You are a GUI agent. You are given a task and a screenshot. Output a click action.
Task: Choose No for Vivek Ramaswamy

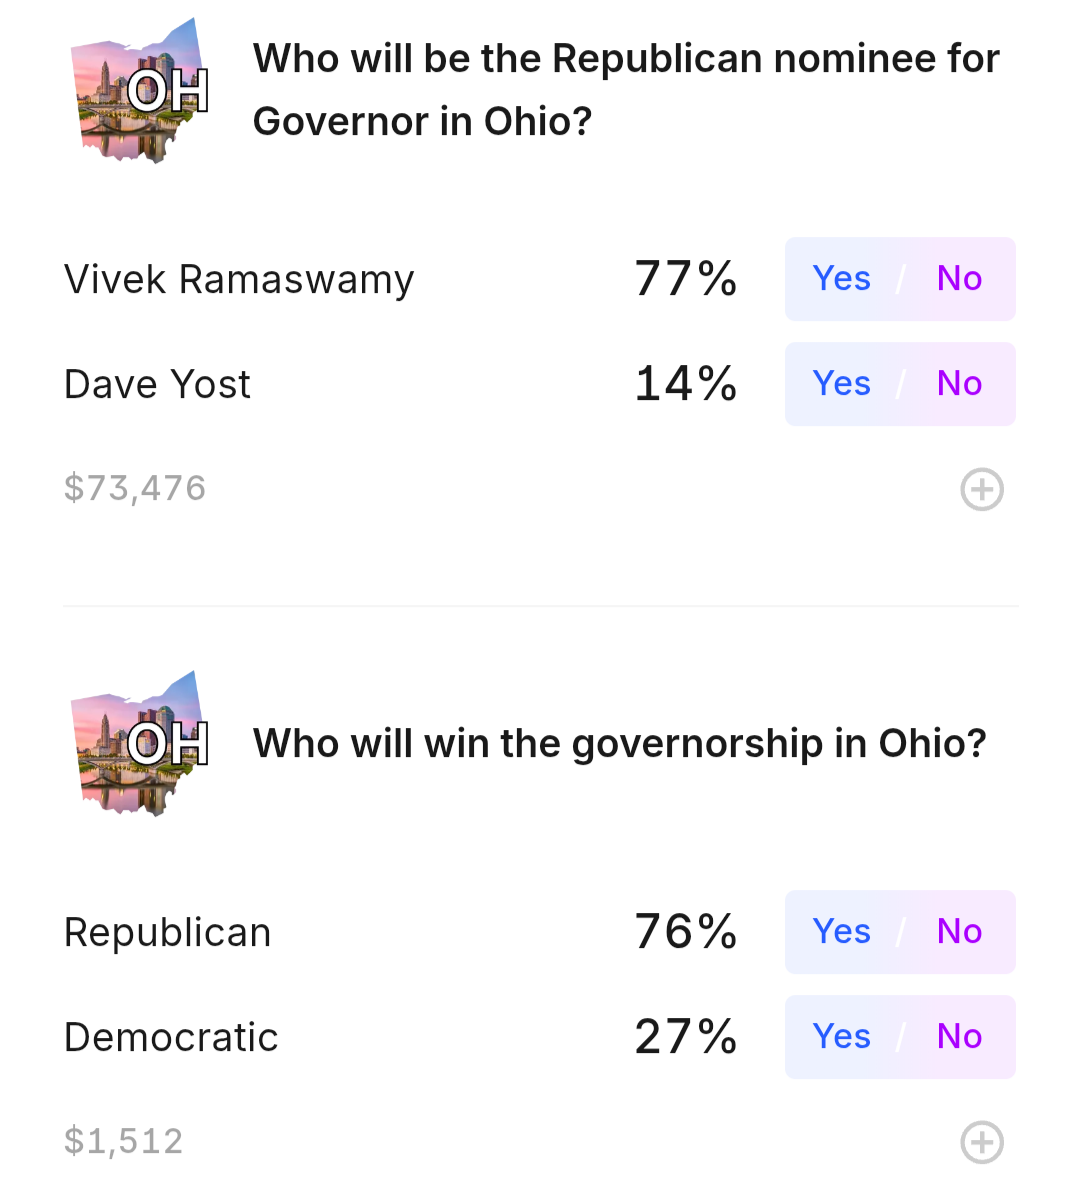959,279
